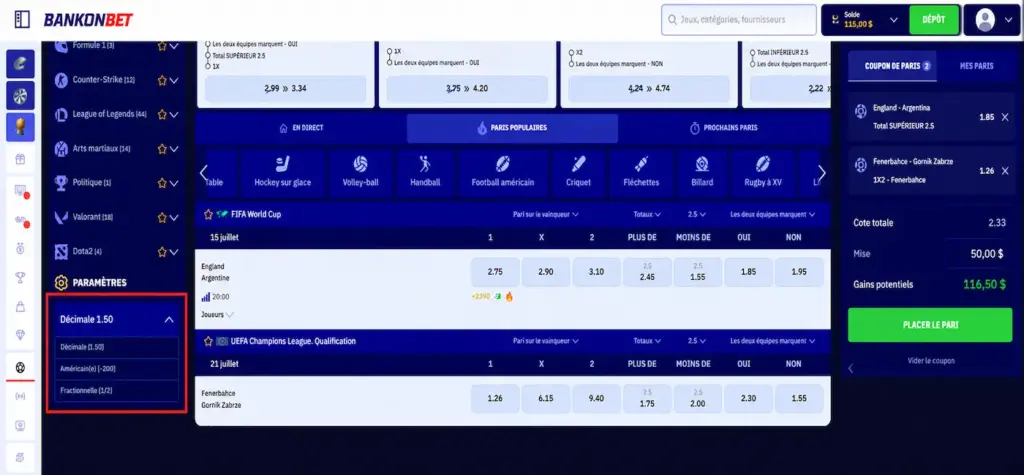Select combo bet odds 2.99 » 3.34
This screenshot has height=475, width=1024.
tap(285, 89)
